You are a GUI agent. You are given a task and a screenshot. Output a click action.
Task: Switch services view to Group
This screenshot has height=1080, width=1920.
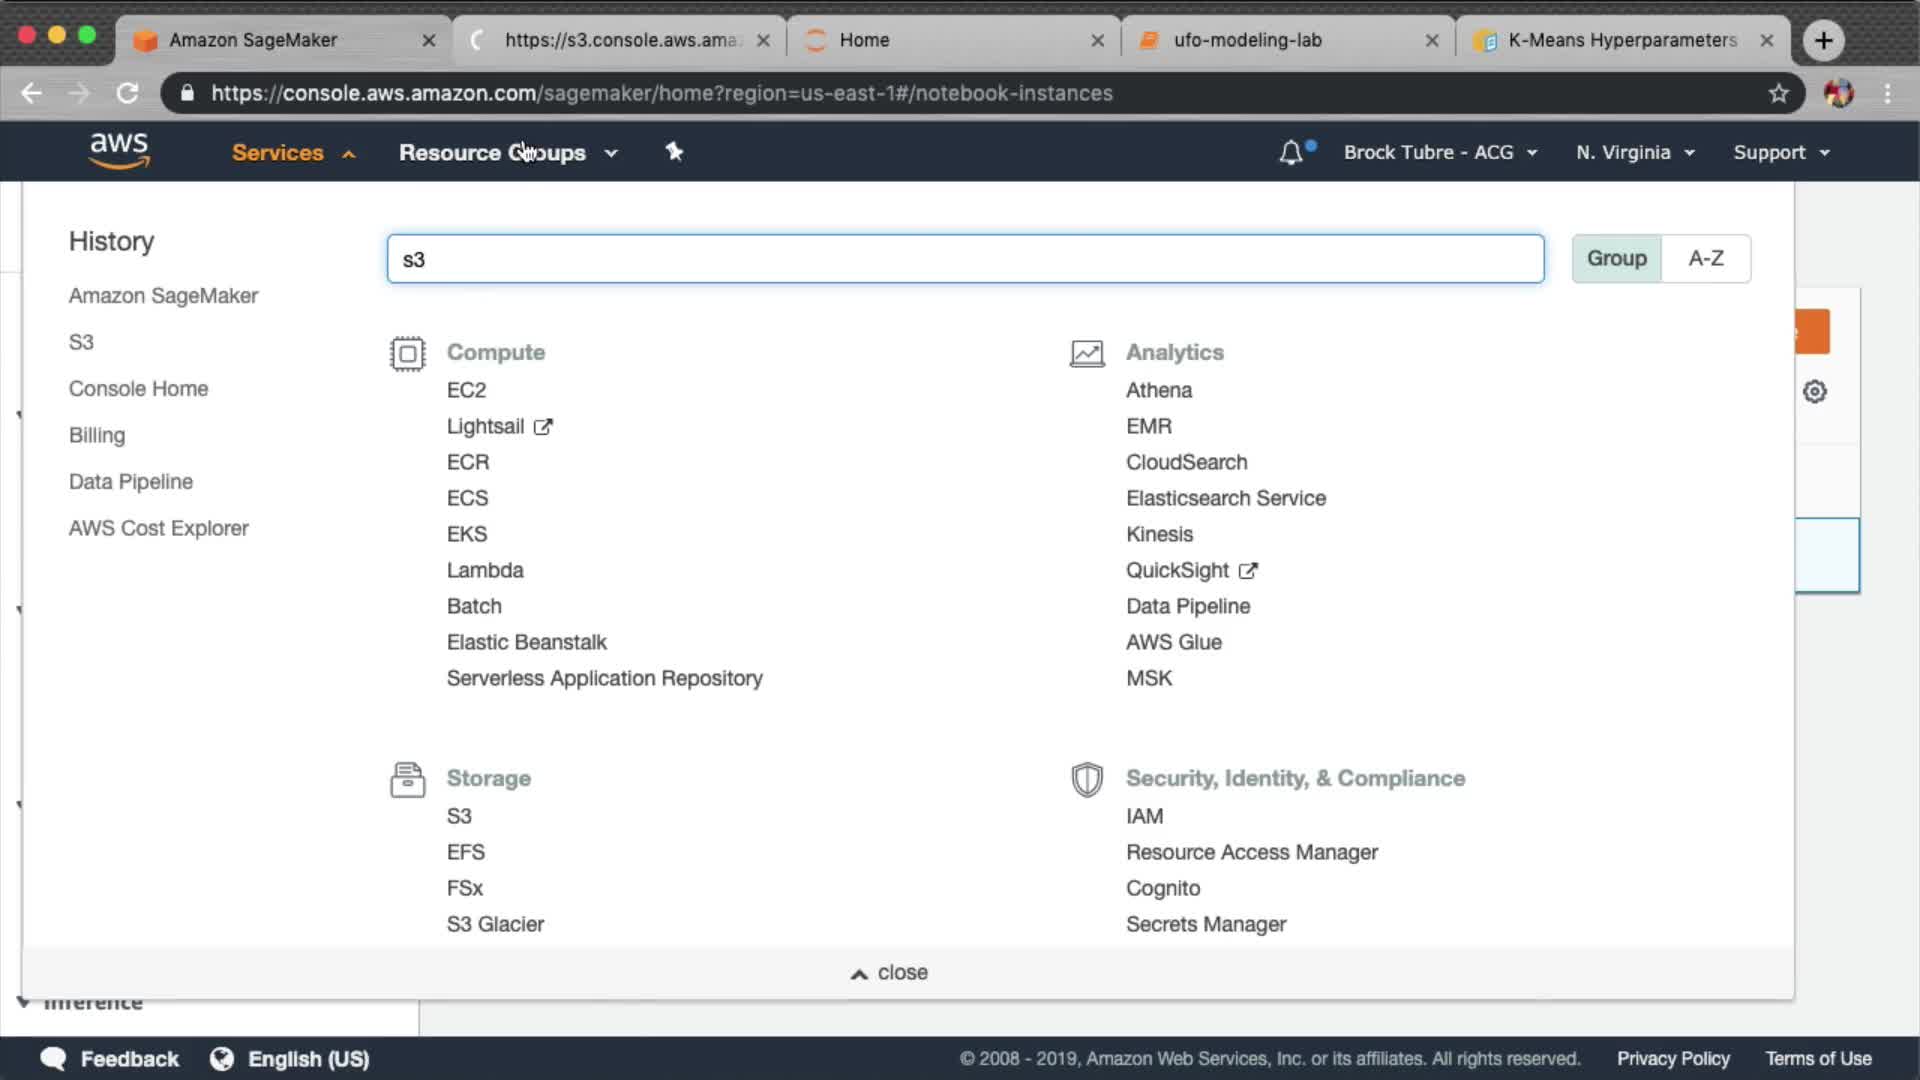pyautogui.click(x=1616, y=258)
